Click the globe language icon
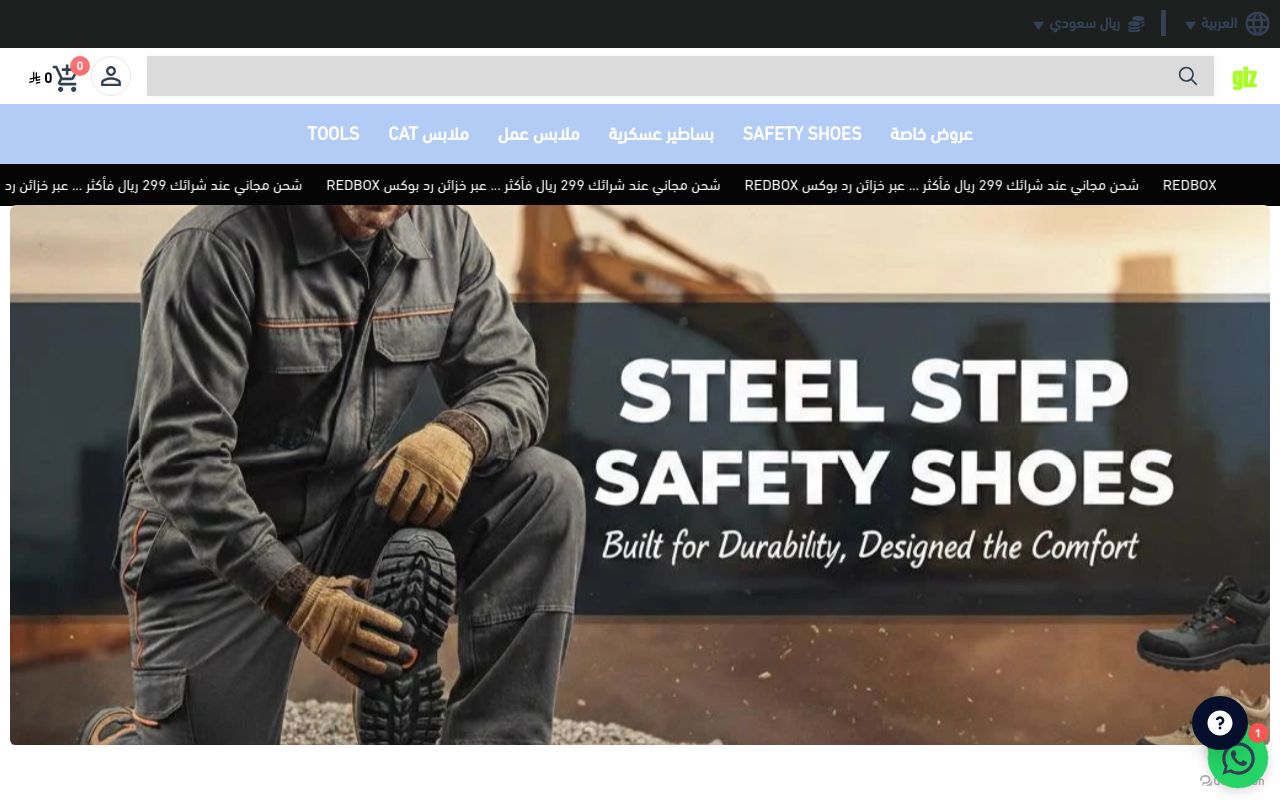This screenshot has width=1280, height=800. click(1257, 24)
